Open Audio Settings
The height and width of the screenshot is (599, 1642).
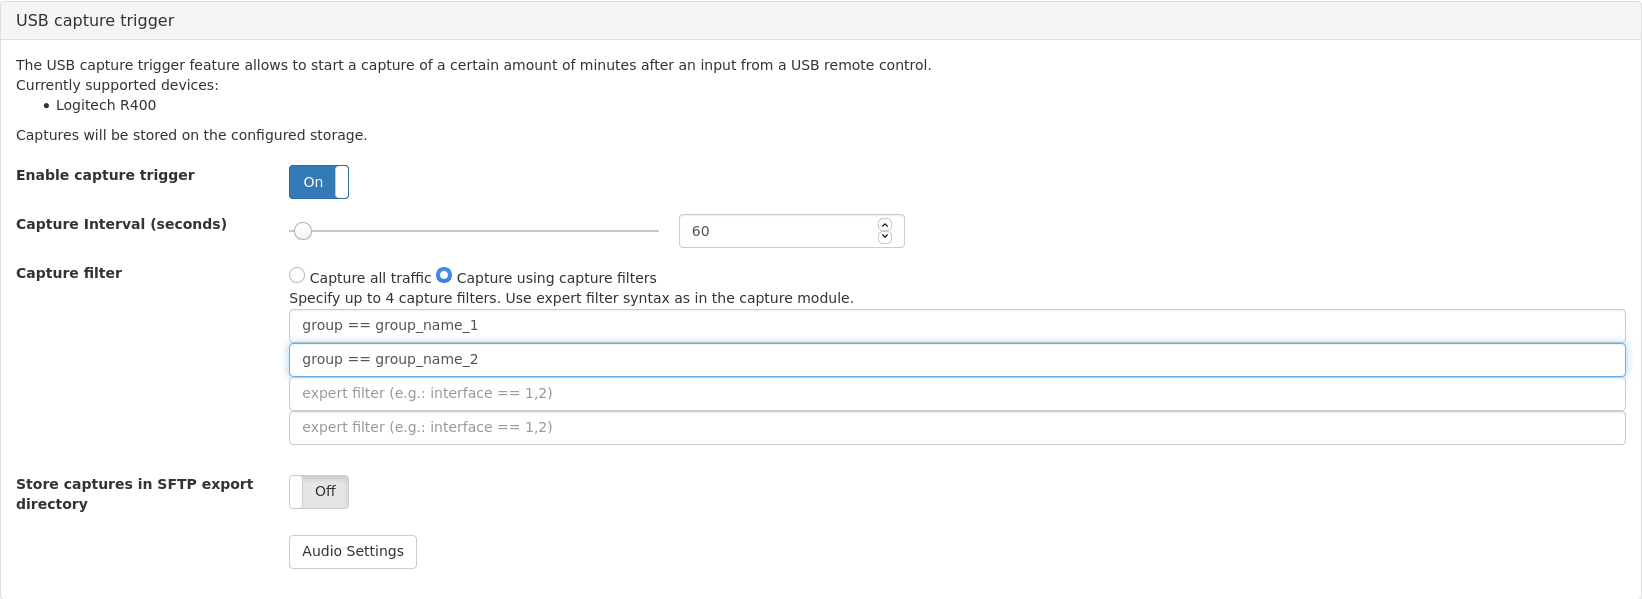[353, 552]
